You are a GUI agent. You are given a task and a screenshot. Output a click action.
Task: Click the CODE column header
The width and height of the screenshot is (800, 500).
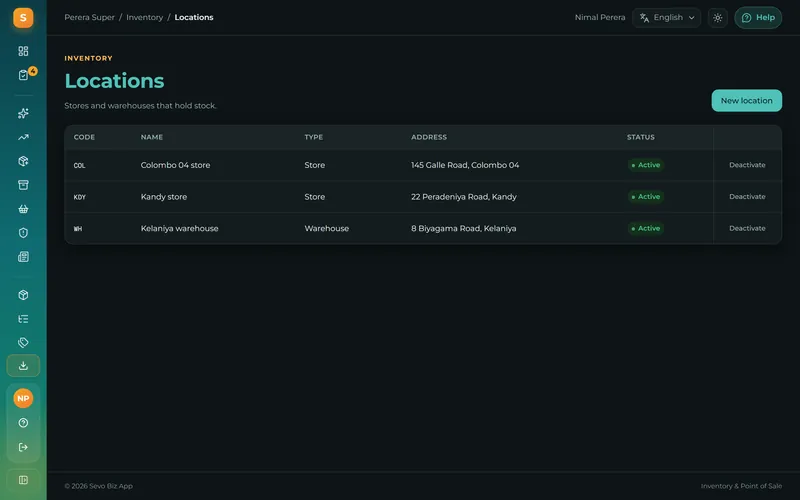point(84,137)
